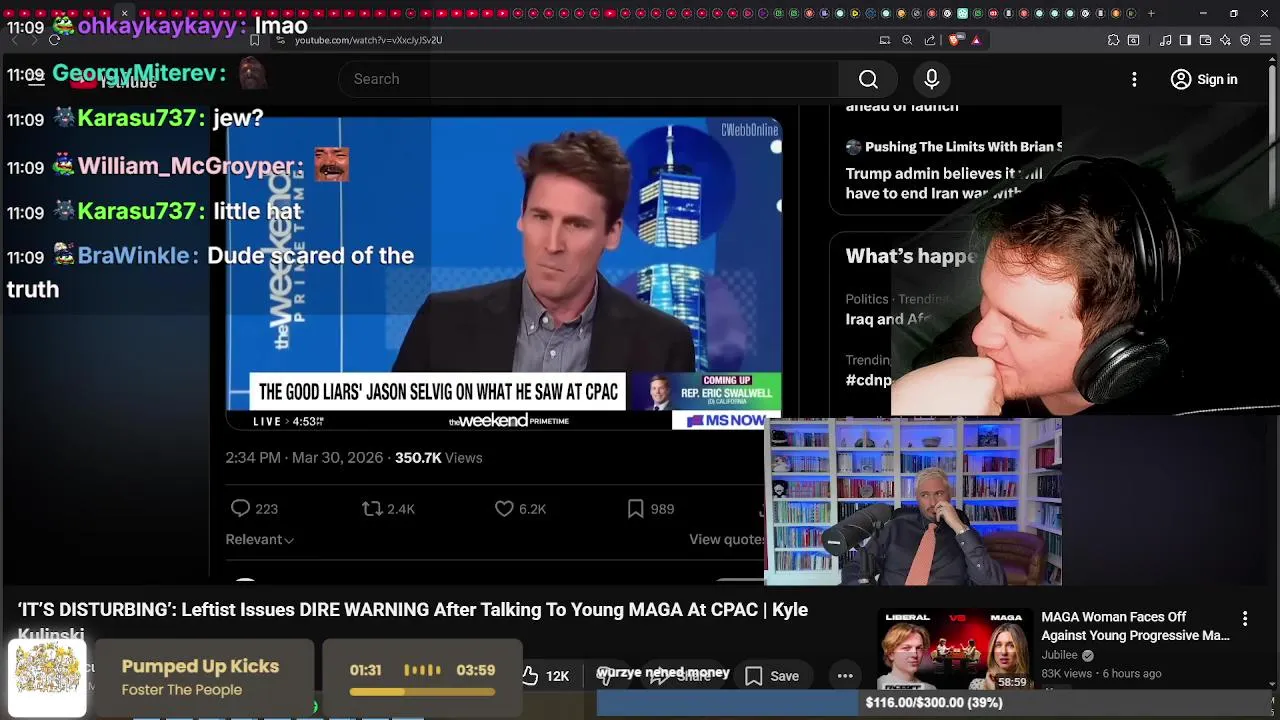Open the Jubilee channel name
The image size is (1280, 720).
click(1059, 655)
